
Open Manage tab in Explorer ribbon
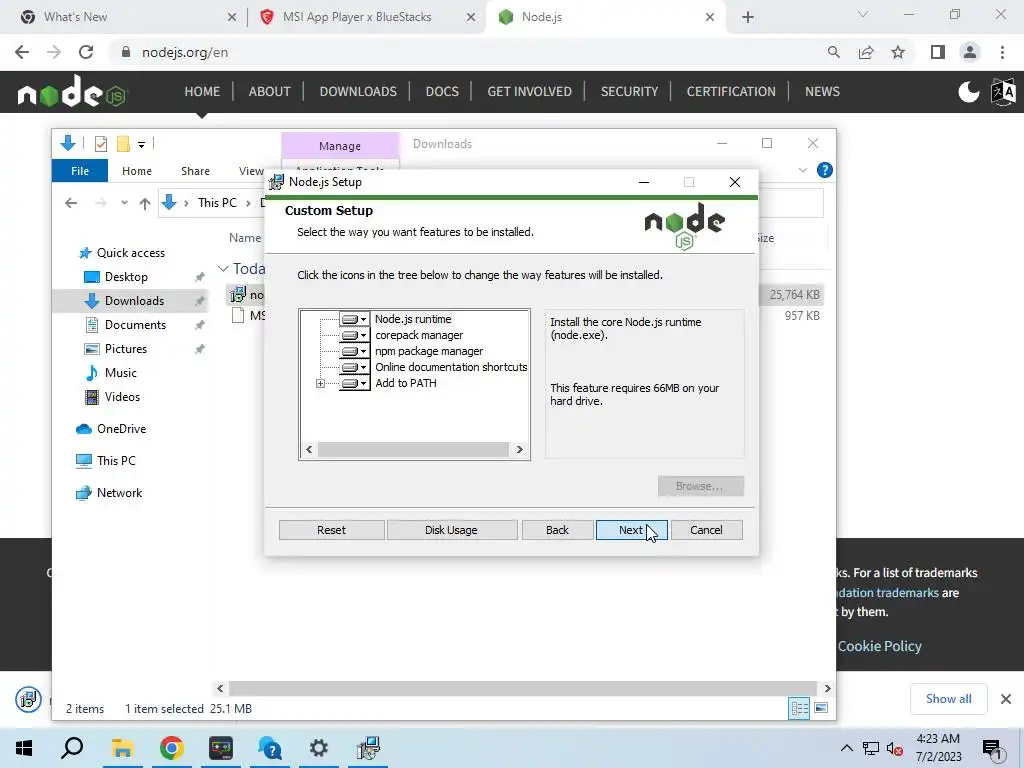coord(340,146)
